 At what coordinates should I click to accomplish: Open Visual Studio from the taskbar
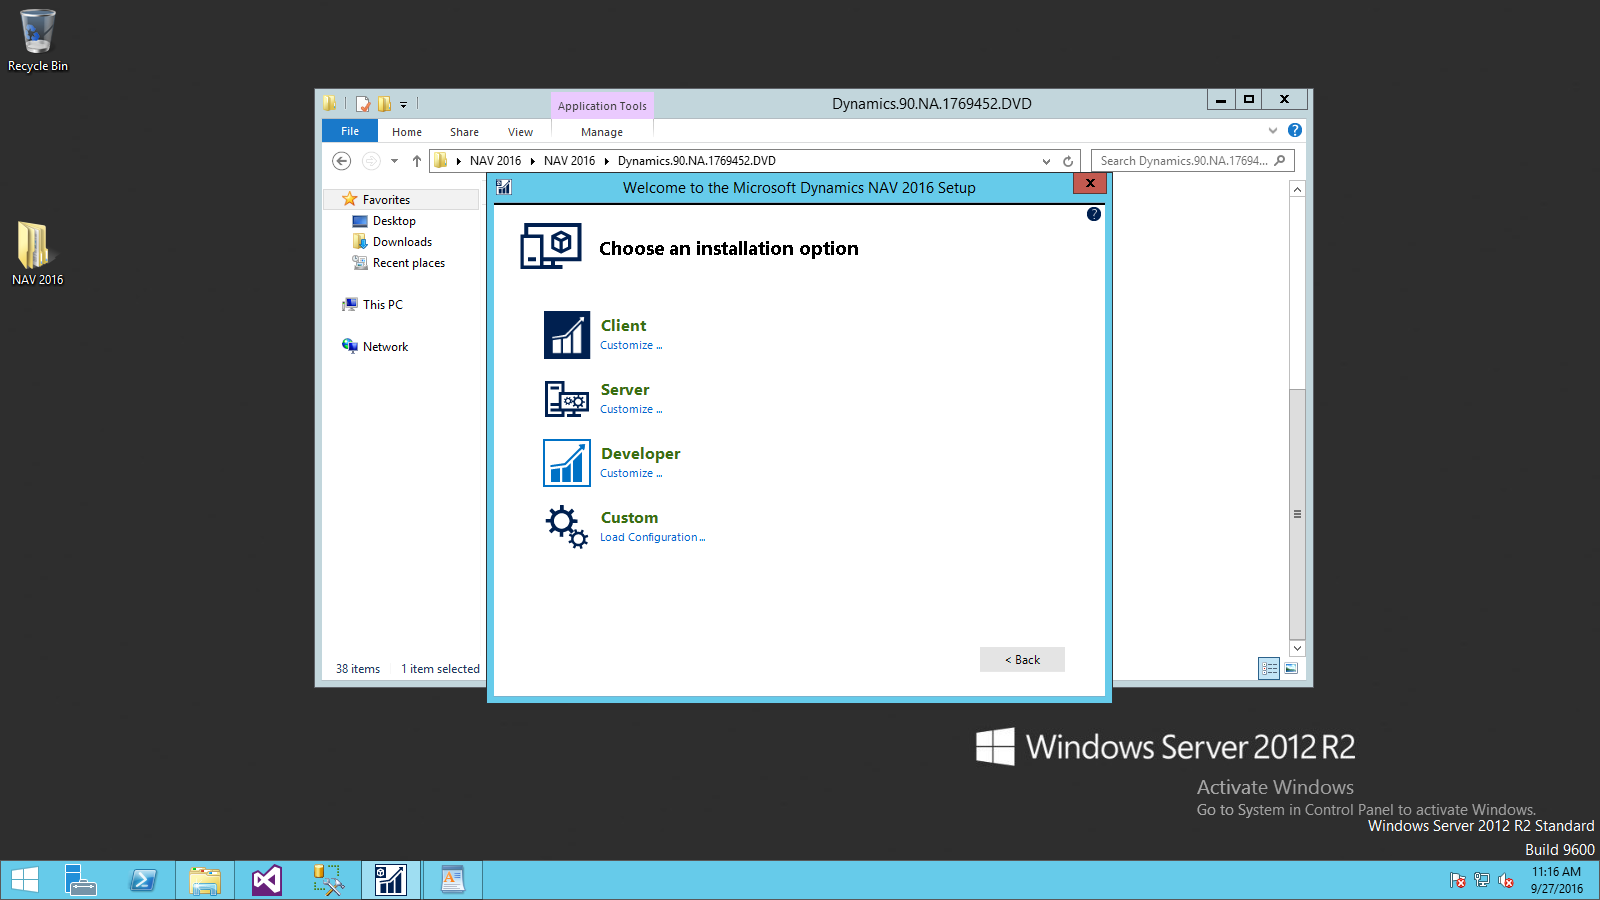click(266, 880)
